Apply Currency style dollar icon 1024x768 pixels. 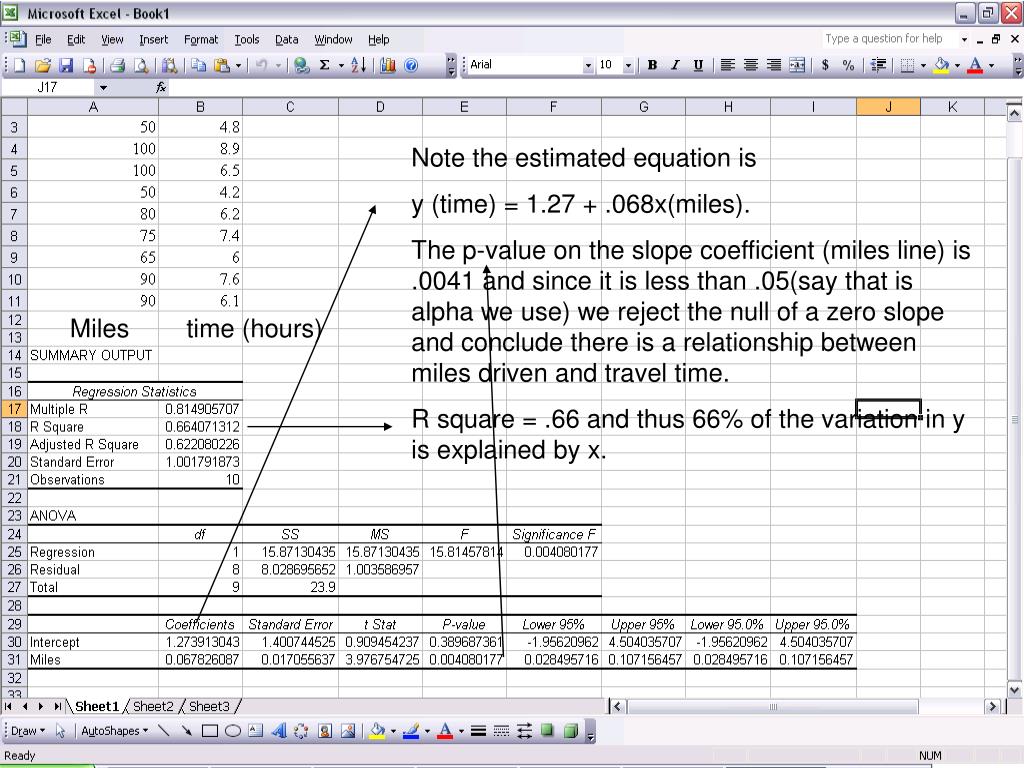coord(825,65)
